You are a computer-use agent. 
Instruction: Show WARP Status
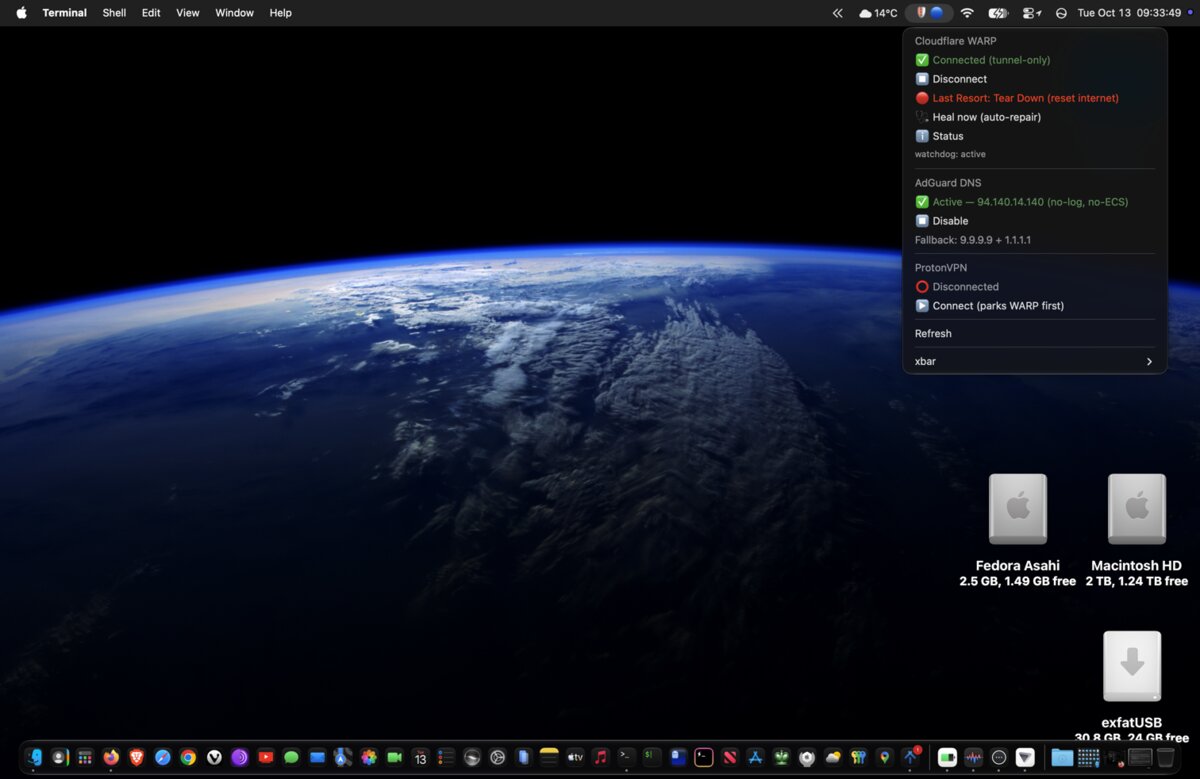1035,136
